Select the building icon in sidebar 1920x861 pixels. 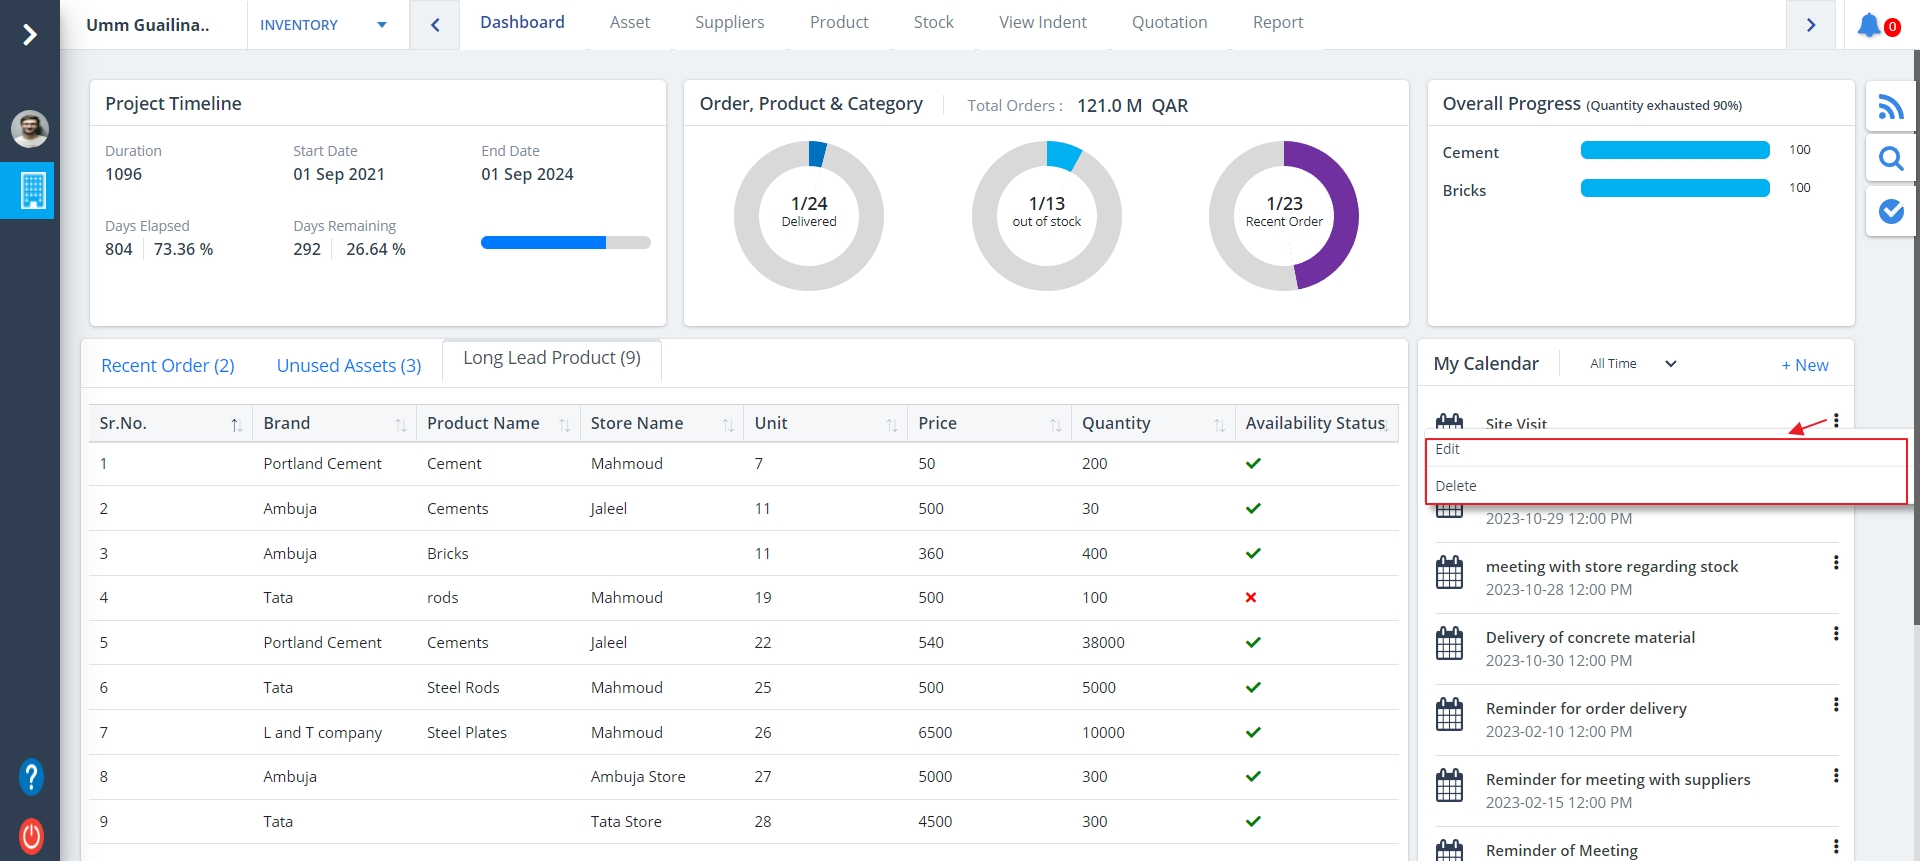32,190
